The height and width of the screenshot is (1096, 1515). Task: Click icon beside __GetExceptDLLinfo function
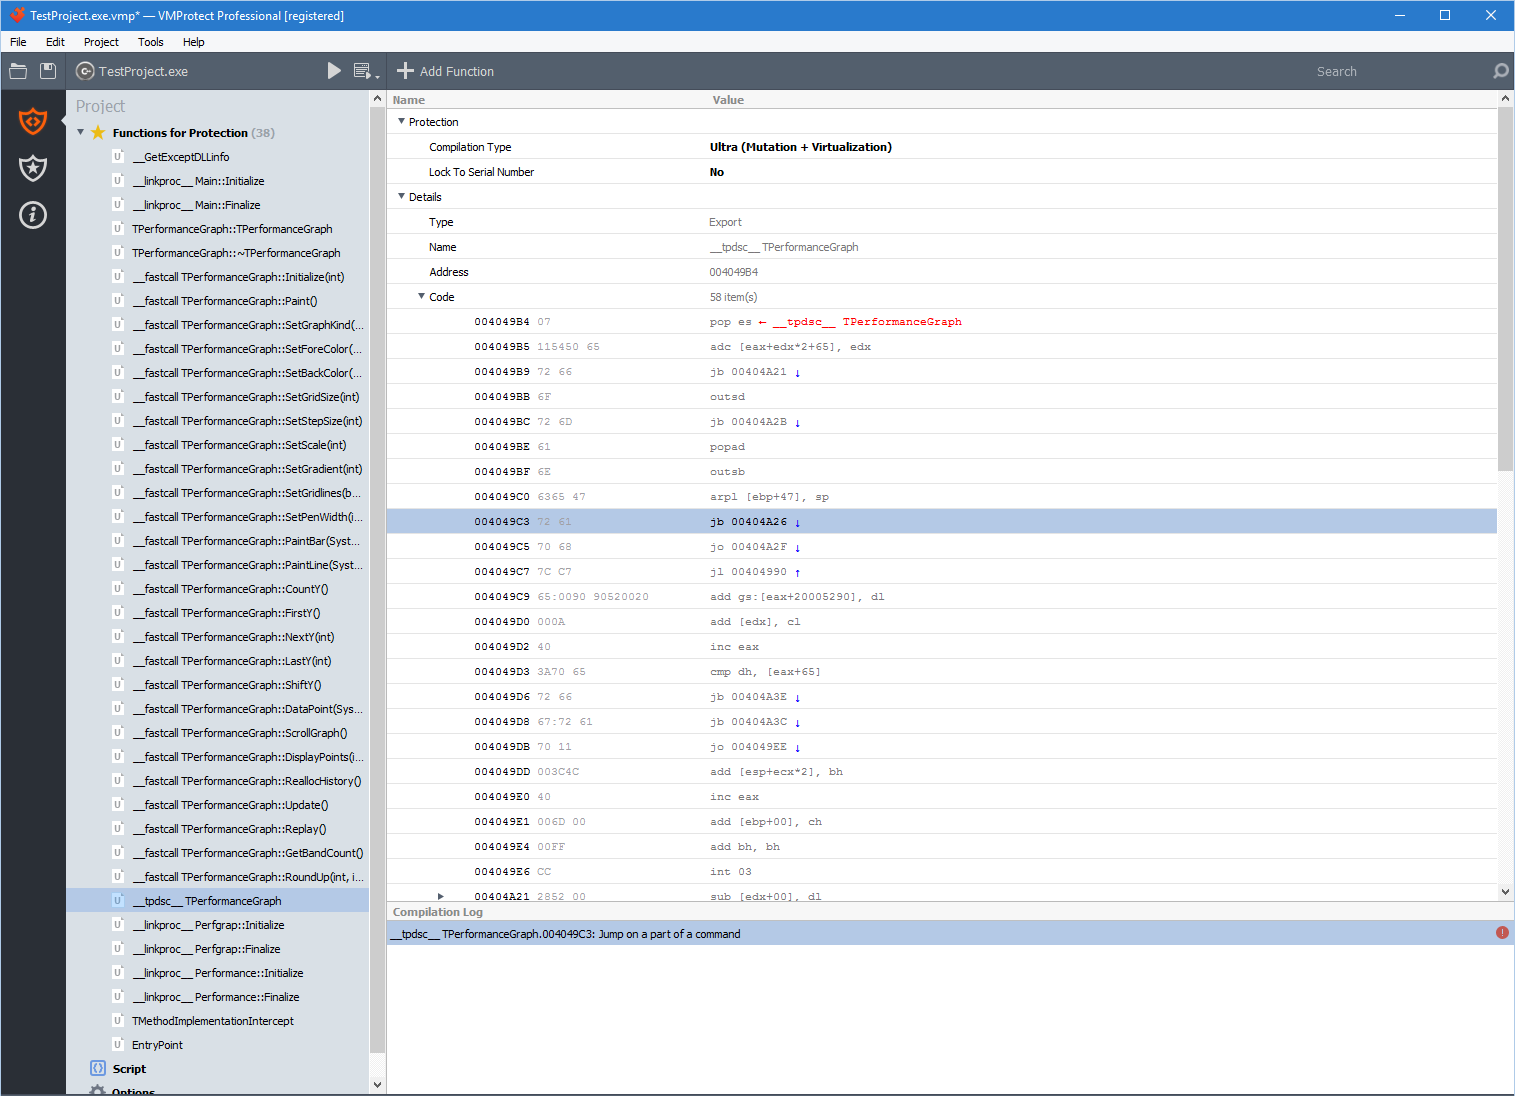point(118,157)
